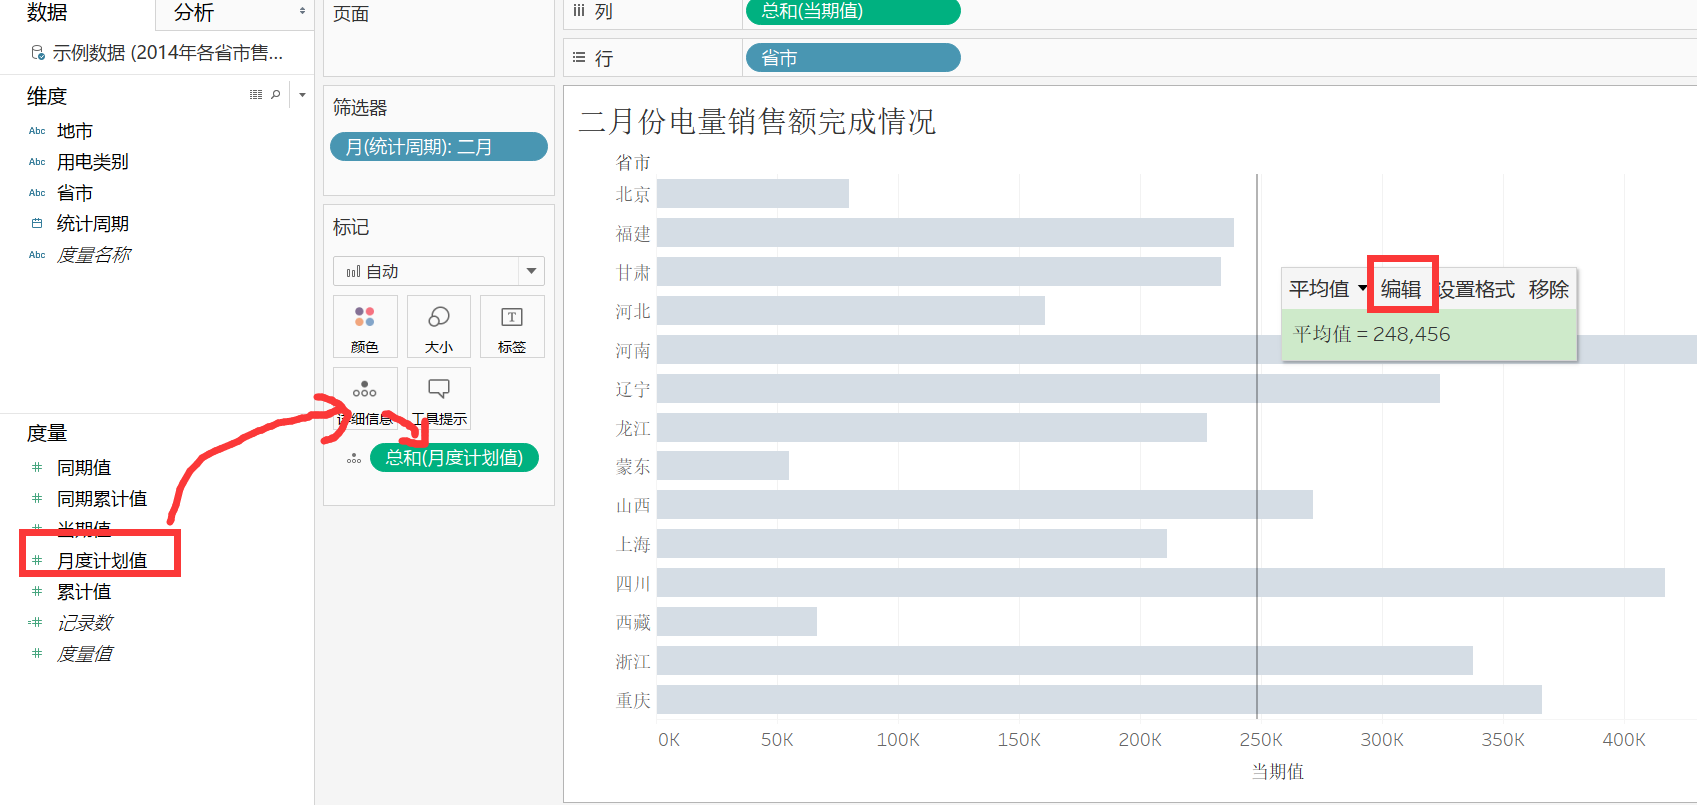The image size is (1697, 805).
Task: Click 编辑 in the reference line tooltip
Action: point(1401,289)
